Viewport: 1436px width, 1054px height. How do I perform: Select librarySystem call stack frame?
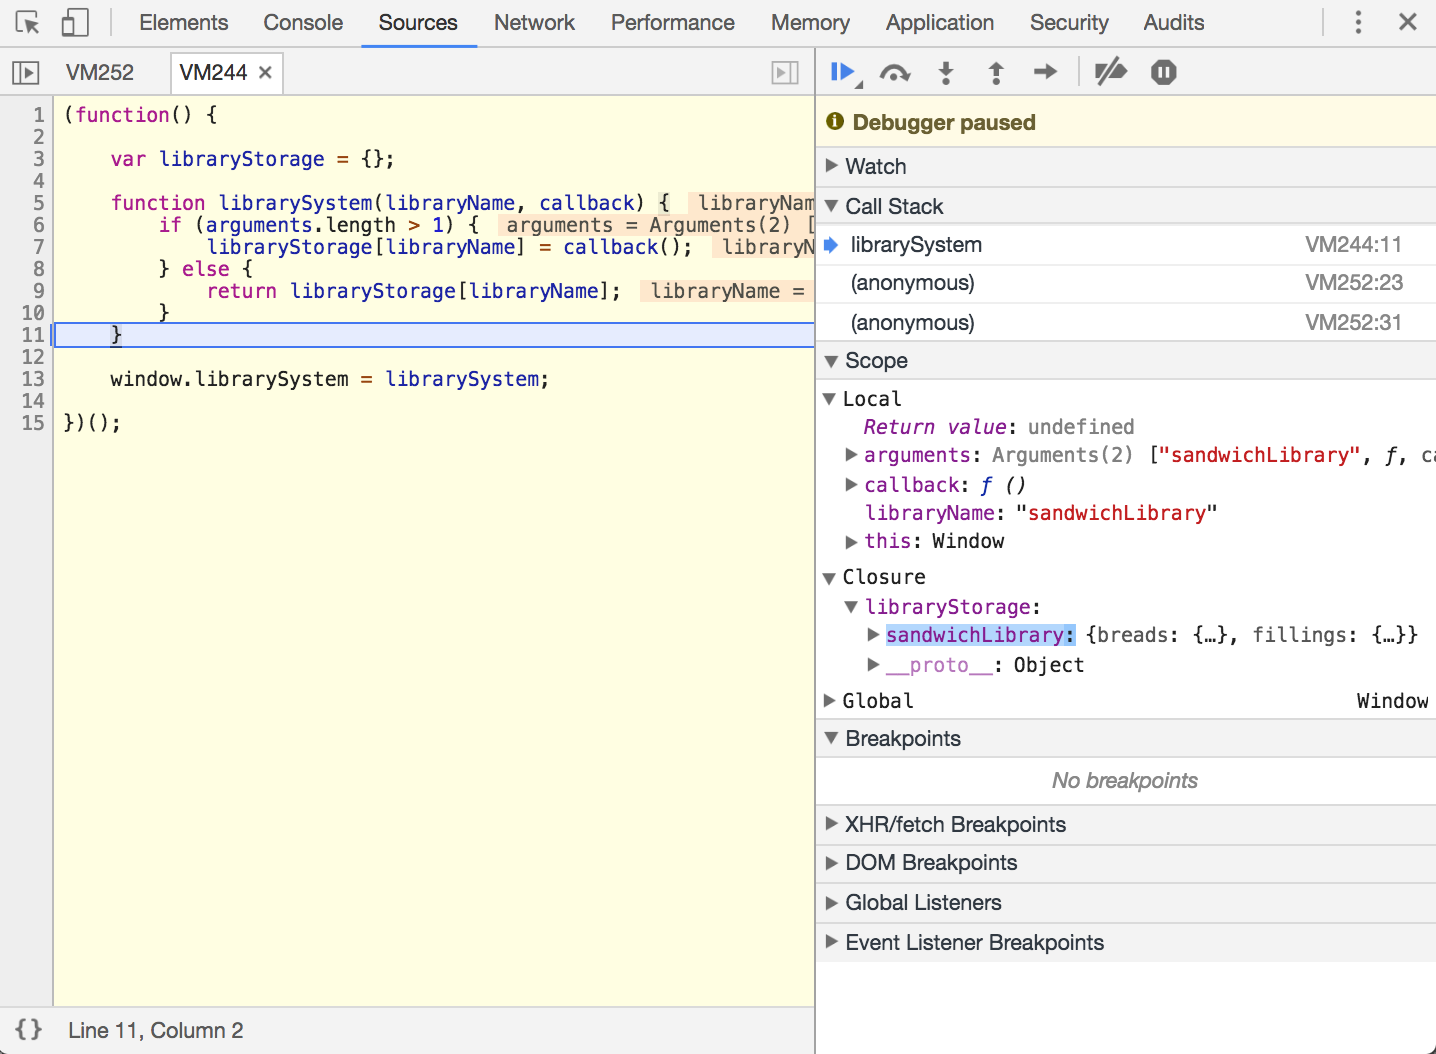[x=1126, y=245]
